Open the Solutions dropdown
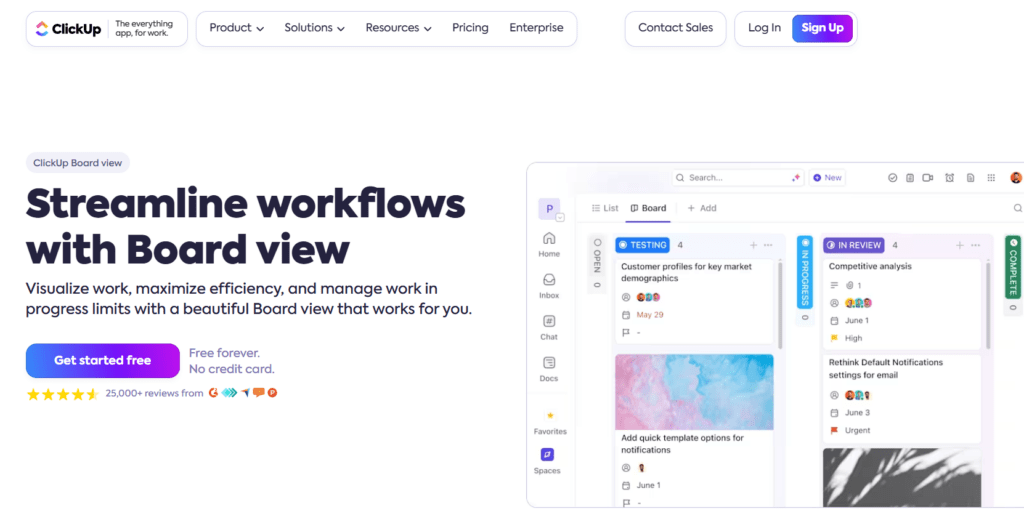This screenshot has height=519, width=1024. tap(314, 28)
